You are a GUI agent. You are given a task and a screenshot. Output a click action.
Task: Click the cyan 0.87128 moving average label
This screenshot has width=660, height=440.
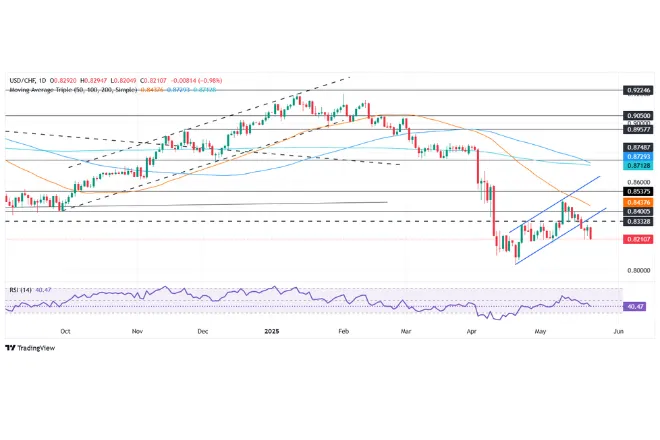638,166
